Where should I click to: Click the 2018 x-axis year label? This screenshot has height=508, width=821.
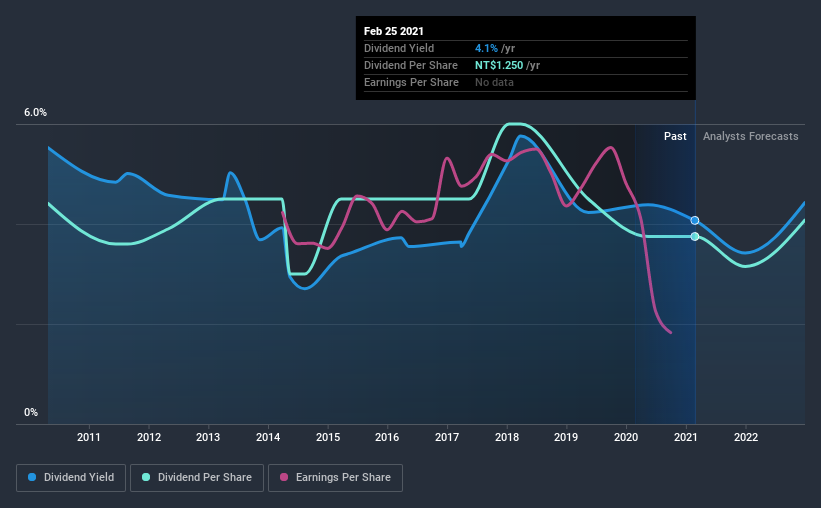point(507,437)
